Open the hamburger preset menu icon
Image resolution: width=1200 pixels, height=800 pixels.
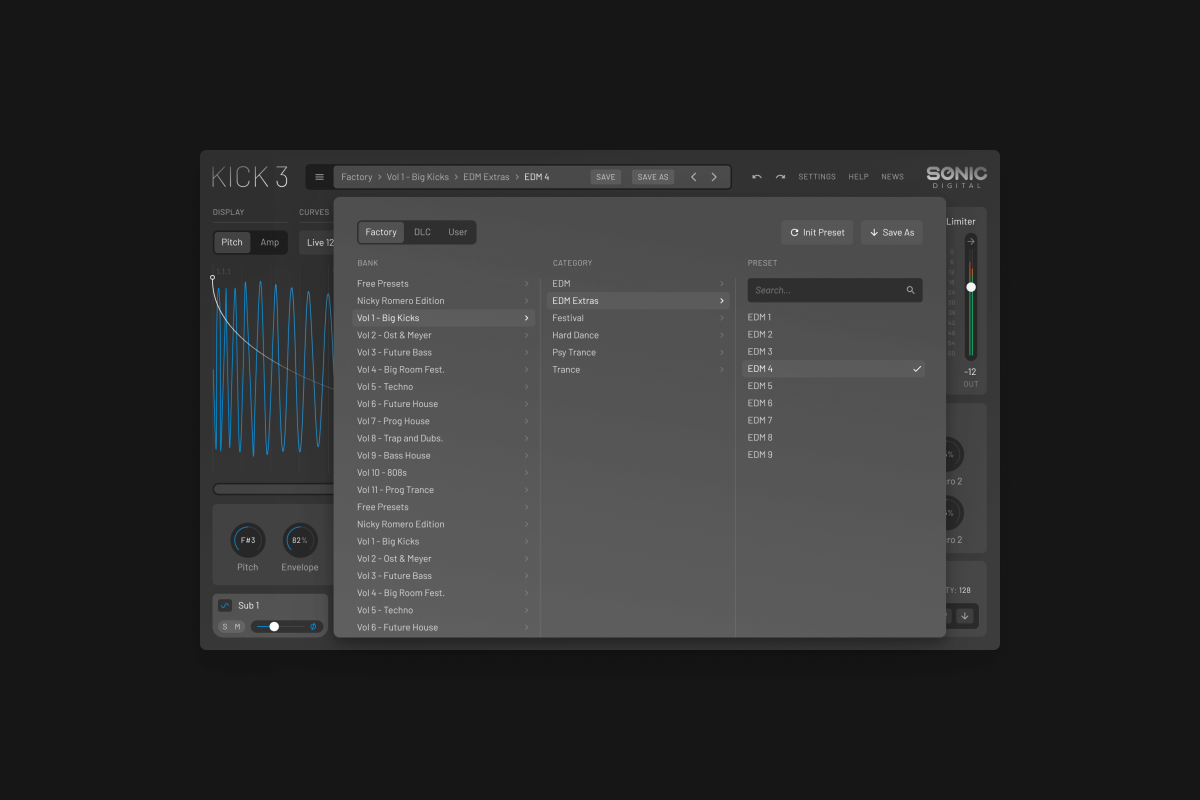tap(319, 177)
